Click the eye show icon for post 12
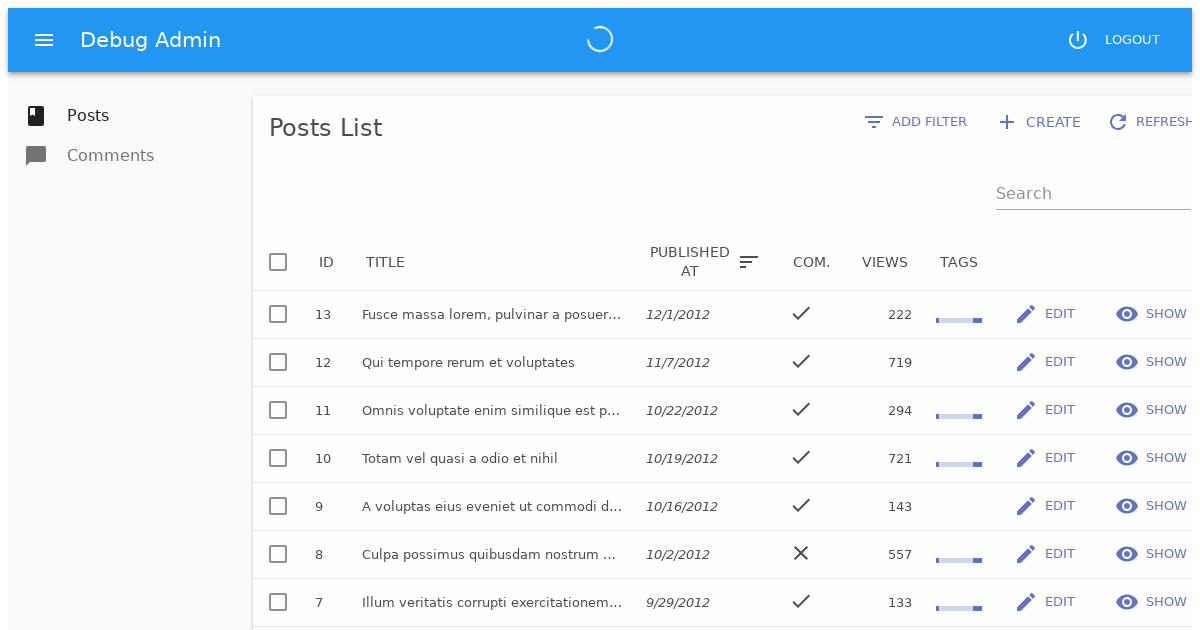Screen dimensions: 1200x630 [1127, 362]
